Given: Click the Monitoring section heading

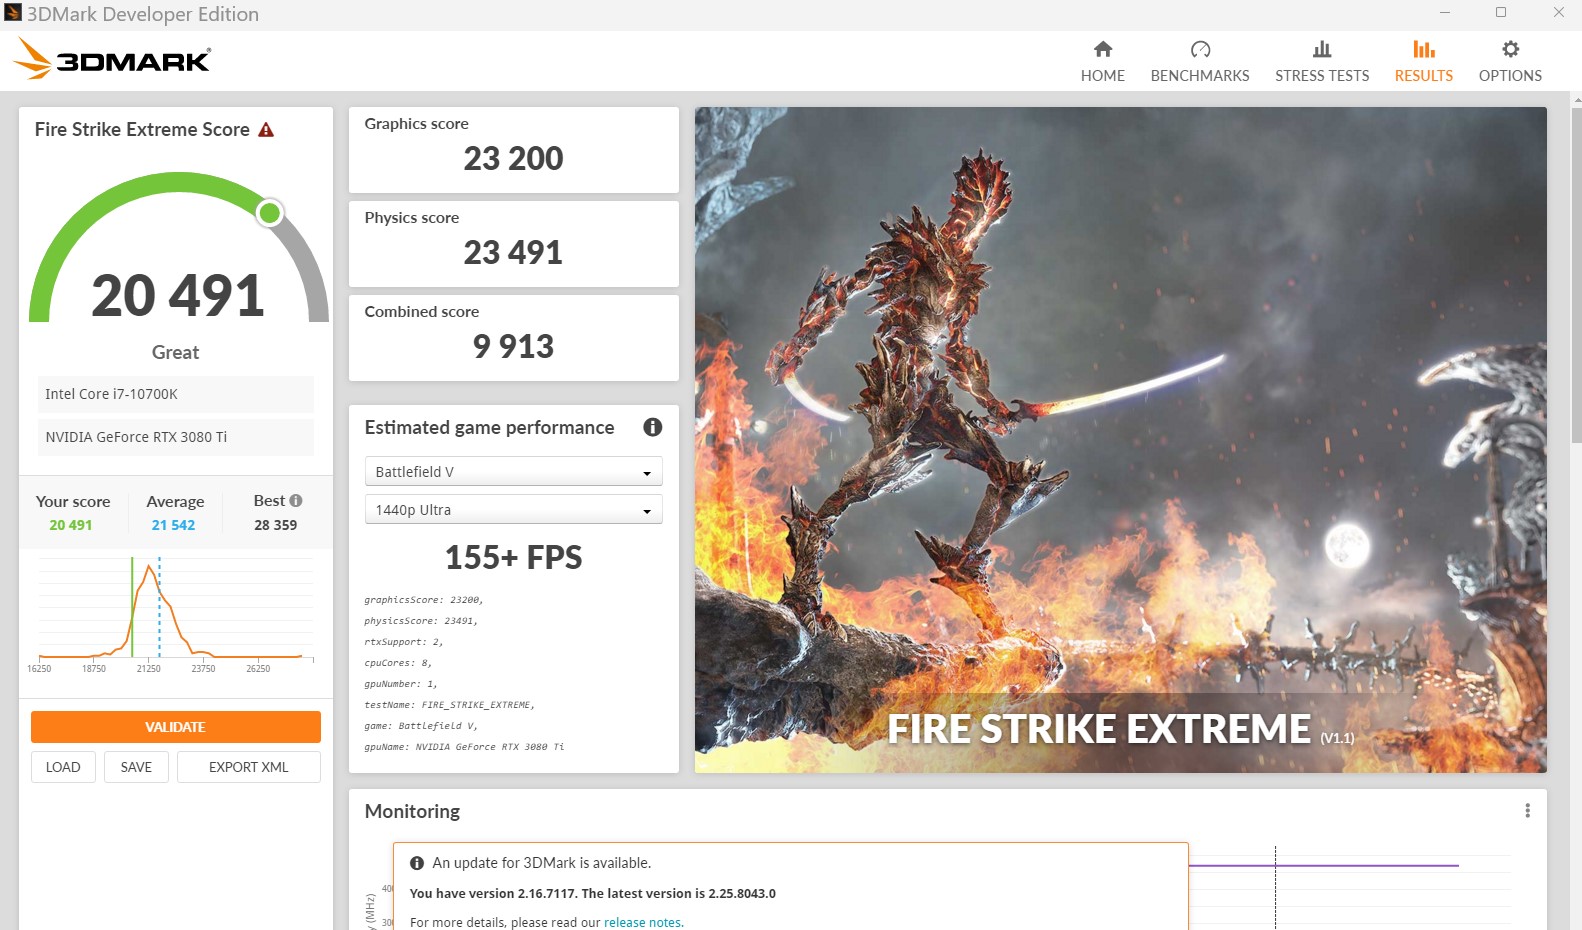Looking at the screenshot, I should [x=412, y=811].
